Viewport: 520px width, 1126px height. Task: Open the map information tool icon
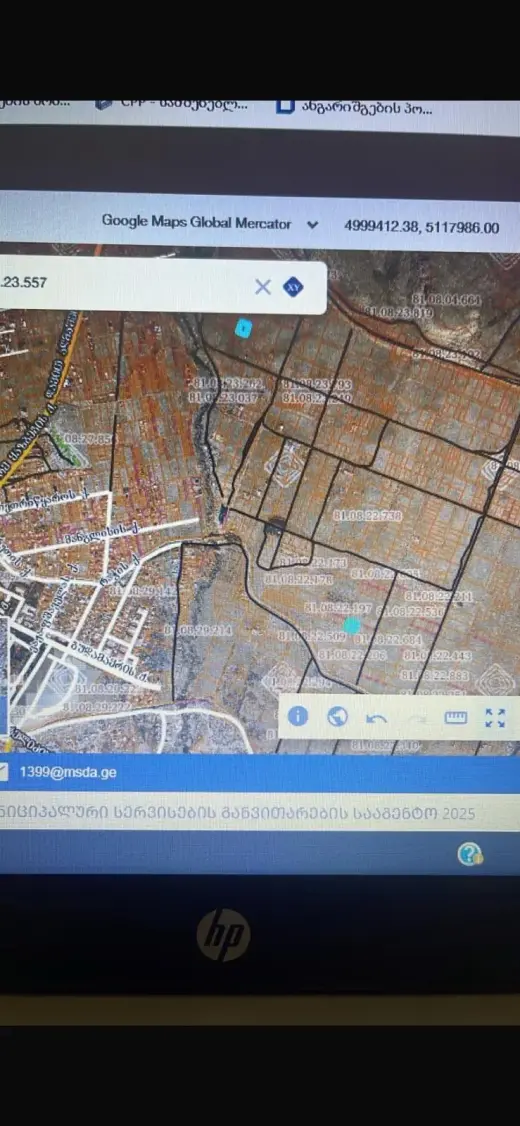click(x=297, y=716)
